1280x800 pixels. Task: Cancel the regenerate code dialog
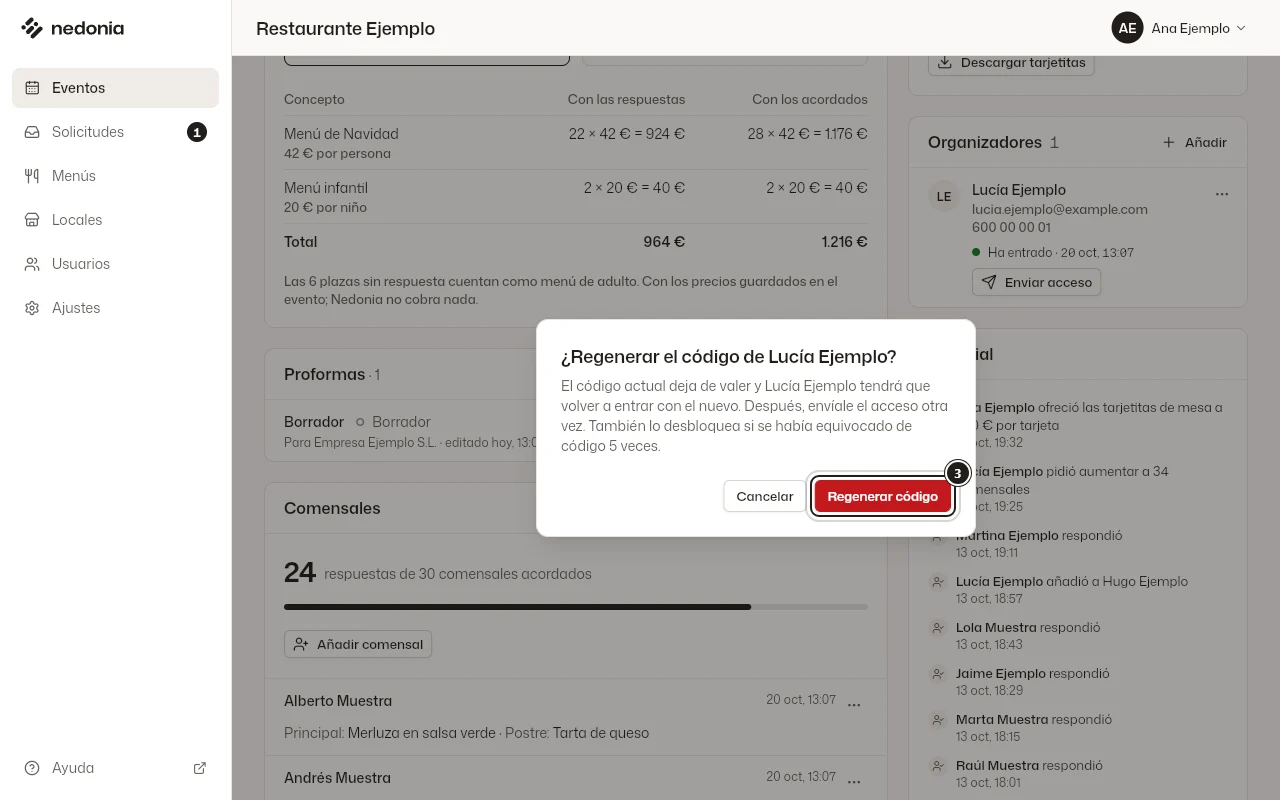pyautogui.click(x=765, y=496)
